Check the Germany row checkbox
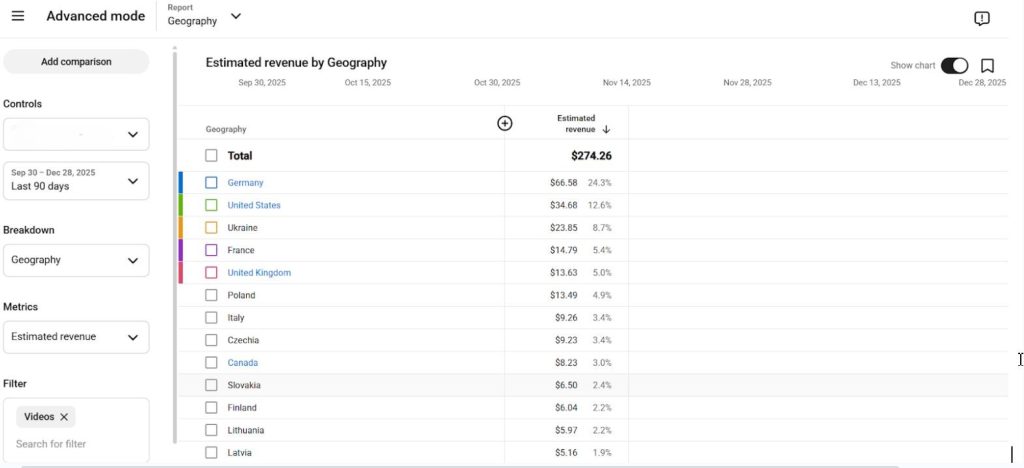 [x=211, y=183]
